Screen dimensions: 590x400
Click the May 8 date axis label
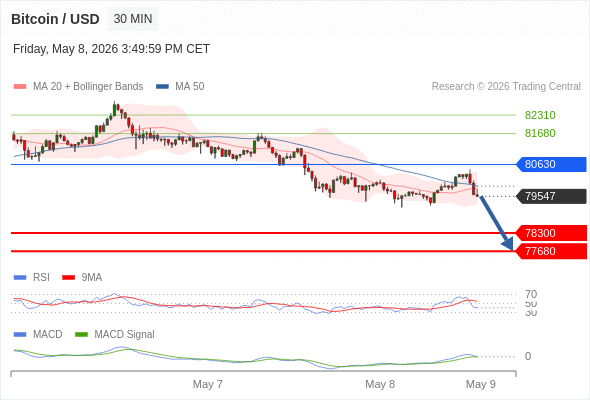[380, 384]
